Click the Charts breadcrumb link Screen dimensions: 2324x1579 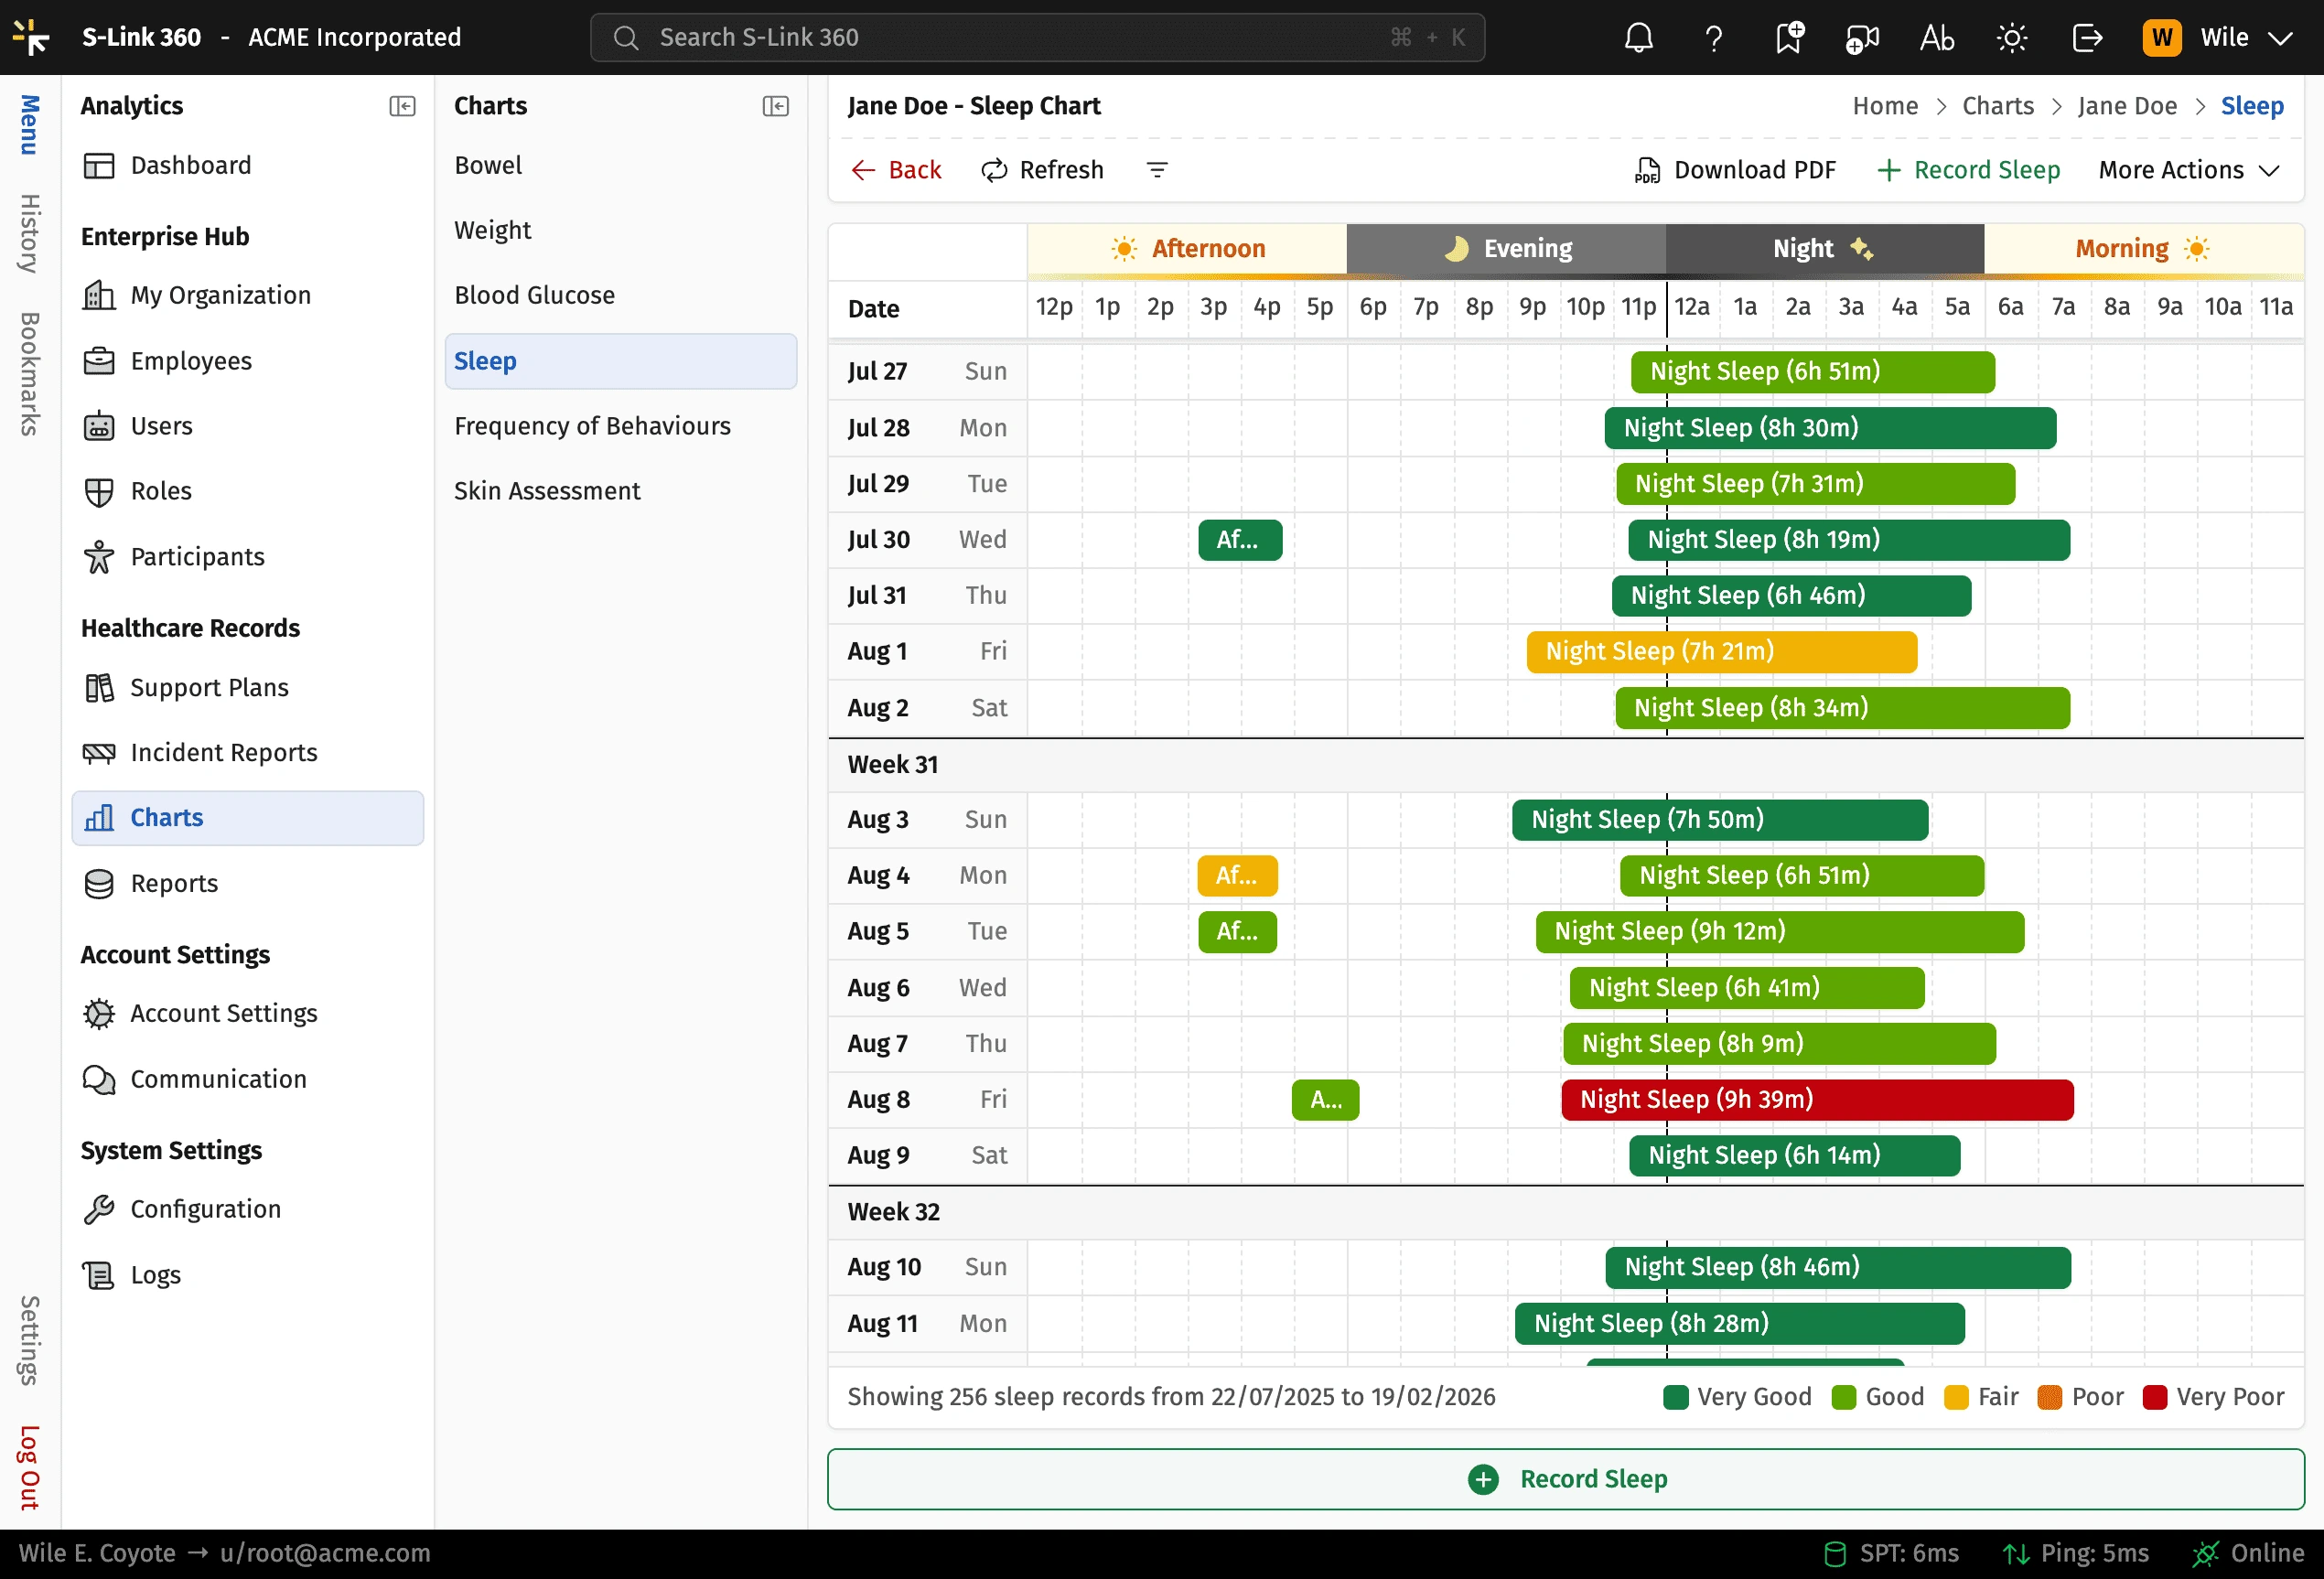point(1997,106)
